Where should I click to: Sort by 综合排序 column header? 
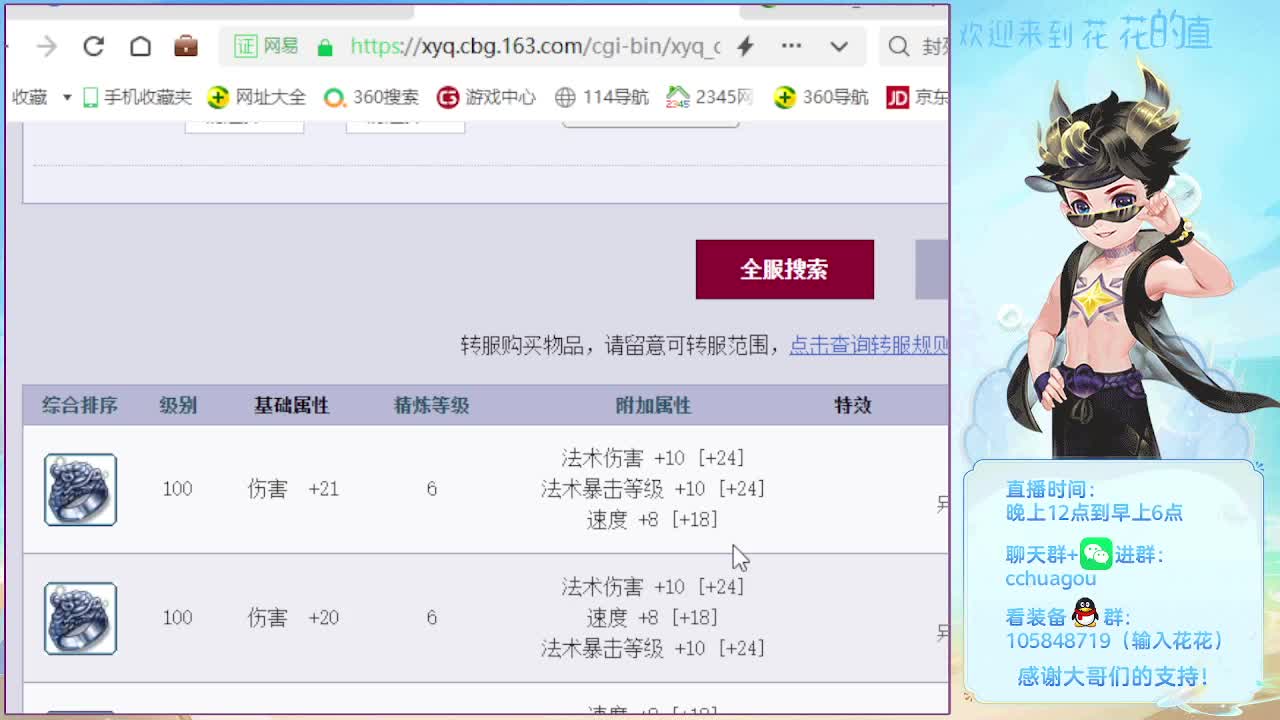click(x=80, y=405)
